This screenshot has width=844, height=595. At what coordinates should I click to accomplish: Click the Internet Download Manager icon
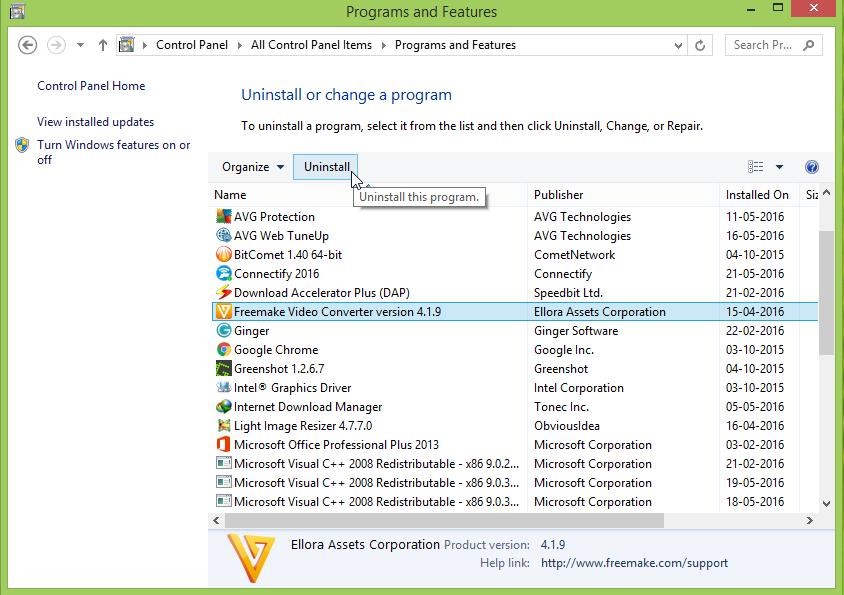point(223,407)
